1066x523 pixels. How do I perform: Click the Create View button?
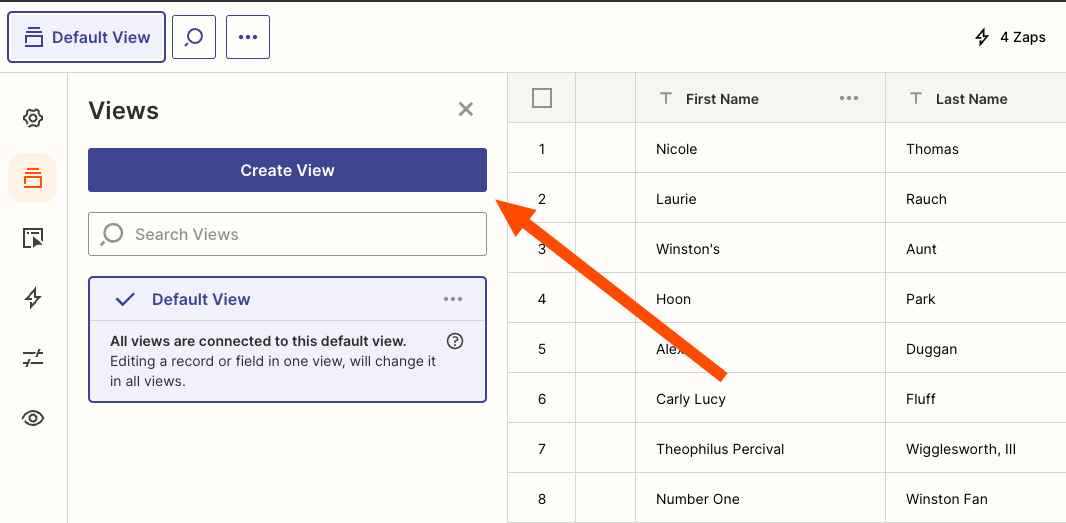288,170
